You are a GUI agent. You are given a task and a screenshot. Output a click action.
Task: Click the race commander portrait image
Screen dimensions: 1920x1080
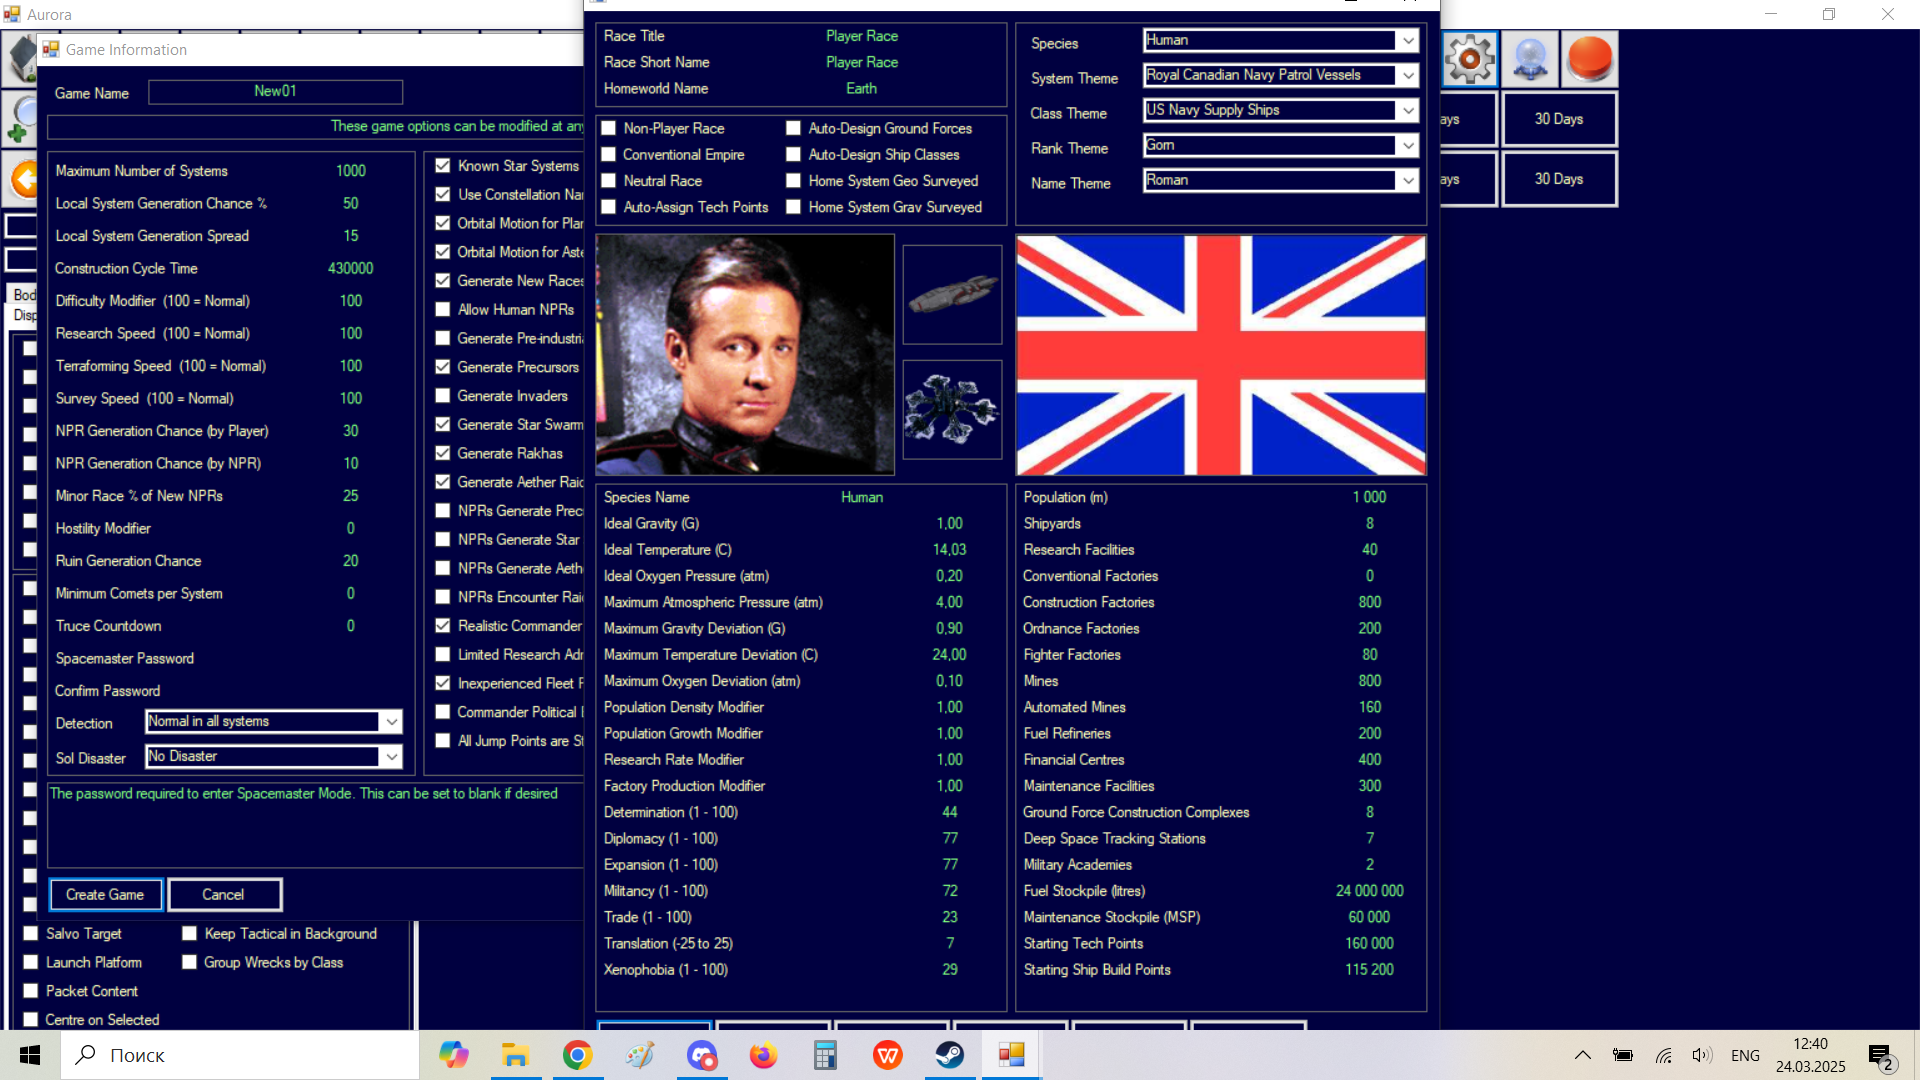(744, 355)
